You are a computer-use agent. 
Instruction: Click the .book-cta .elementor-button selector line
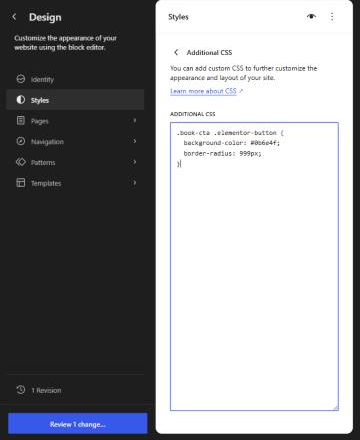[x=230, y=133]
